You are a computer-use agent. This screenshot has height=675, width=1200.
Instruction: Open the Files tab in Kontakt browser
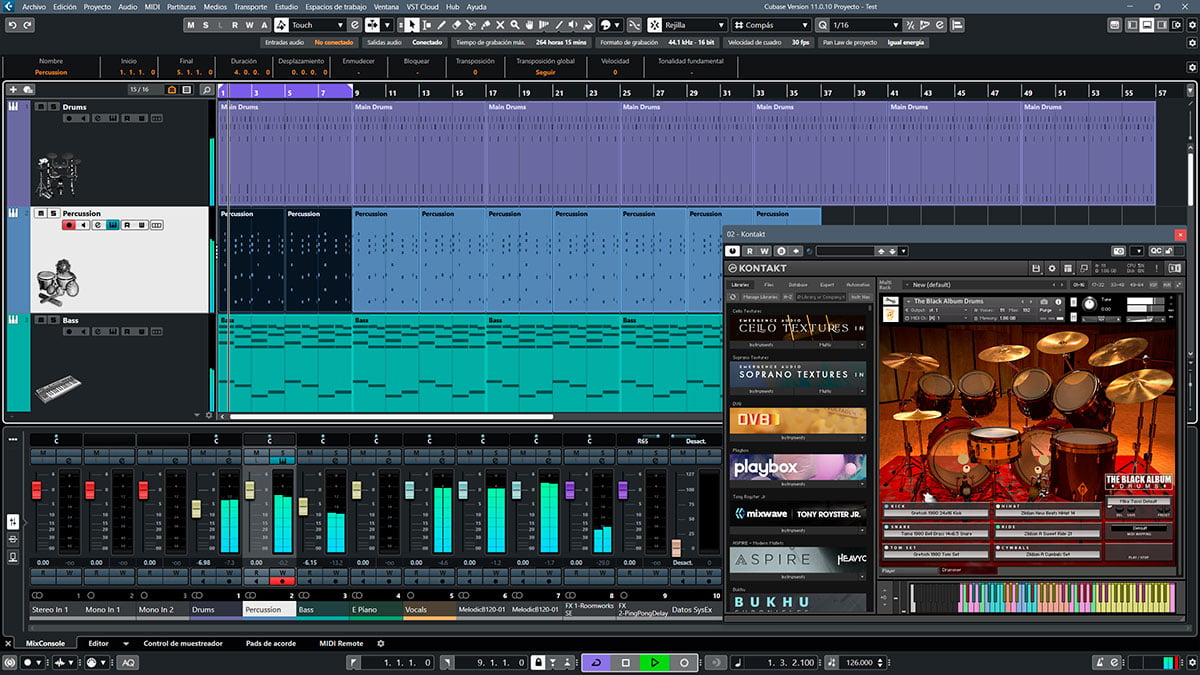point(768,285)
